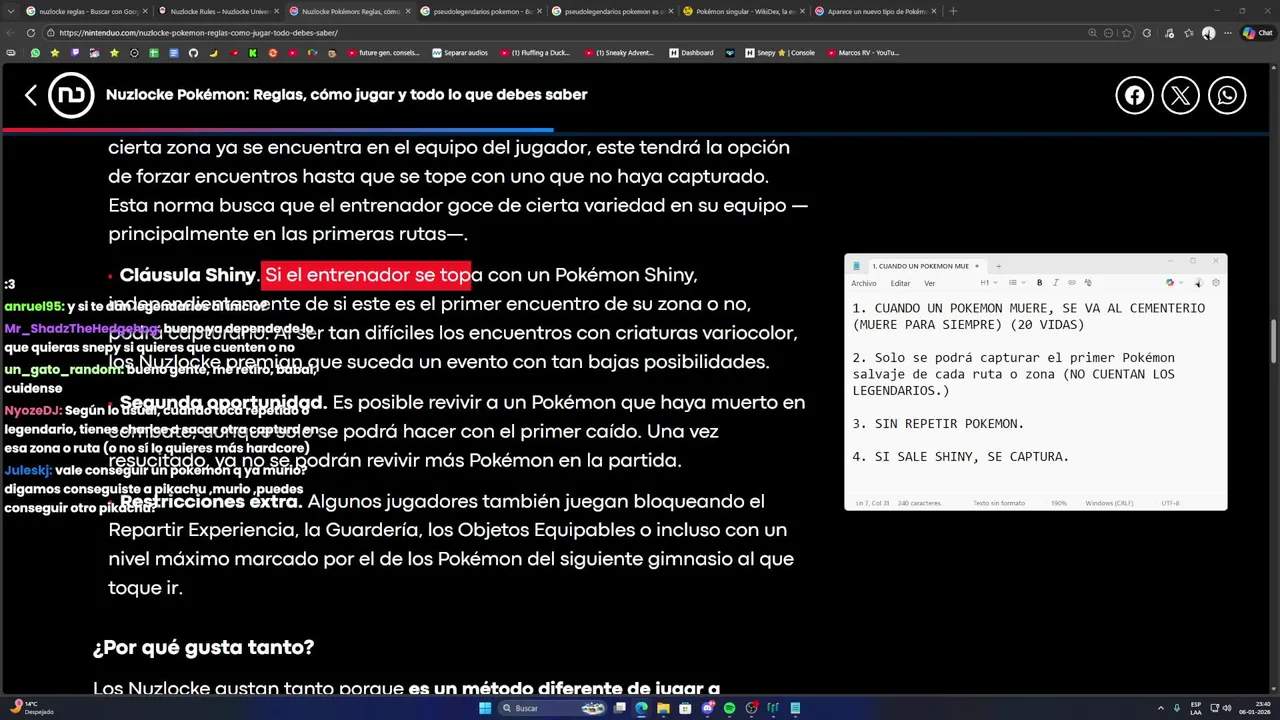Open Notepad settings gear
The height and width of the screenshot is (720, 1280).
tap(1216, 283)
